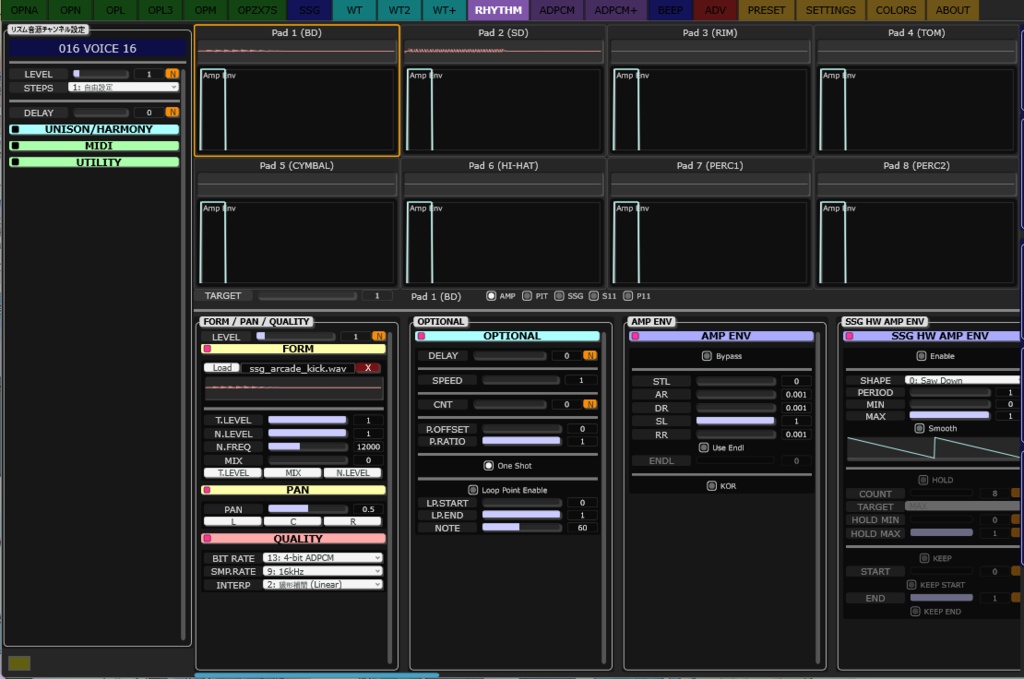This screenshot has height=679, width=1024.
Task: Enable the Loop Point Enable checkbox
Action: point(473,490)
